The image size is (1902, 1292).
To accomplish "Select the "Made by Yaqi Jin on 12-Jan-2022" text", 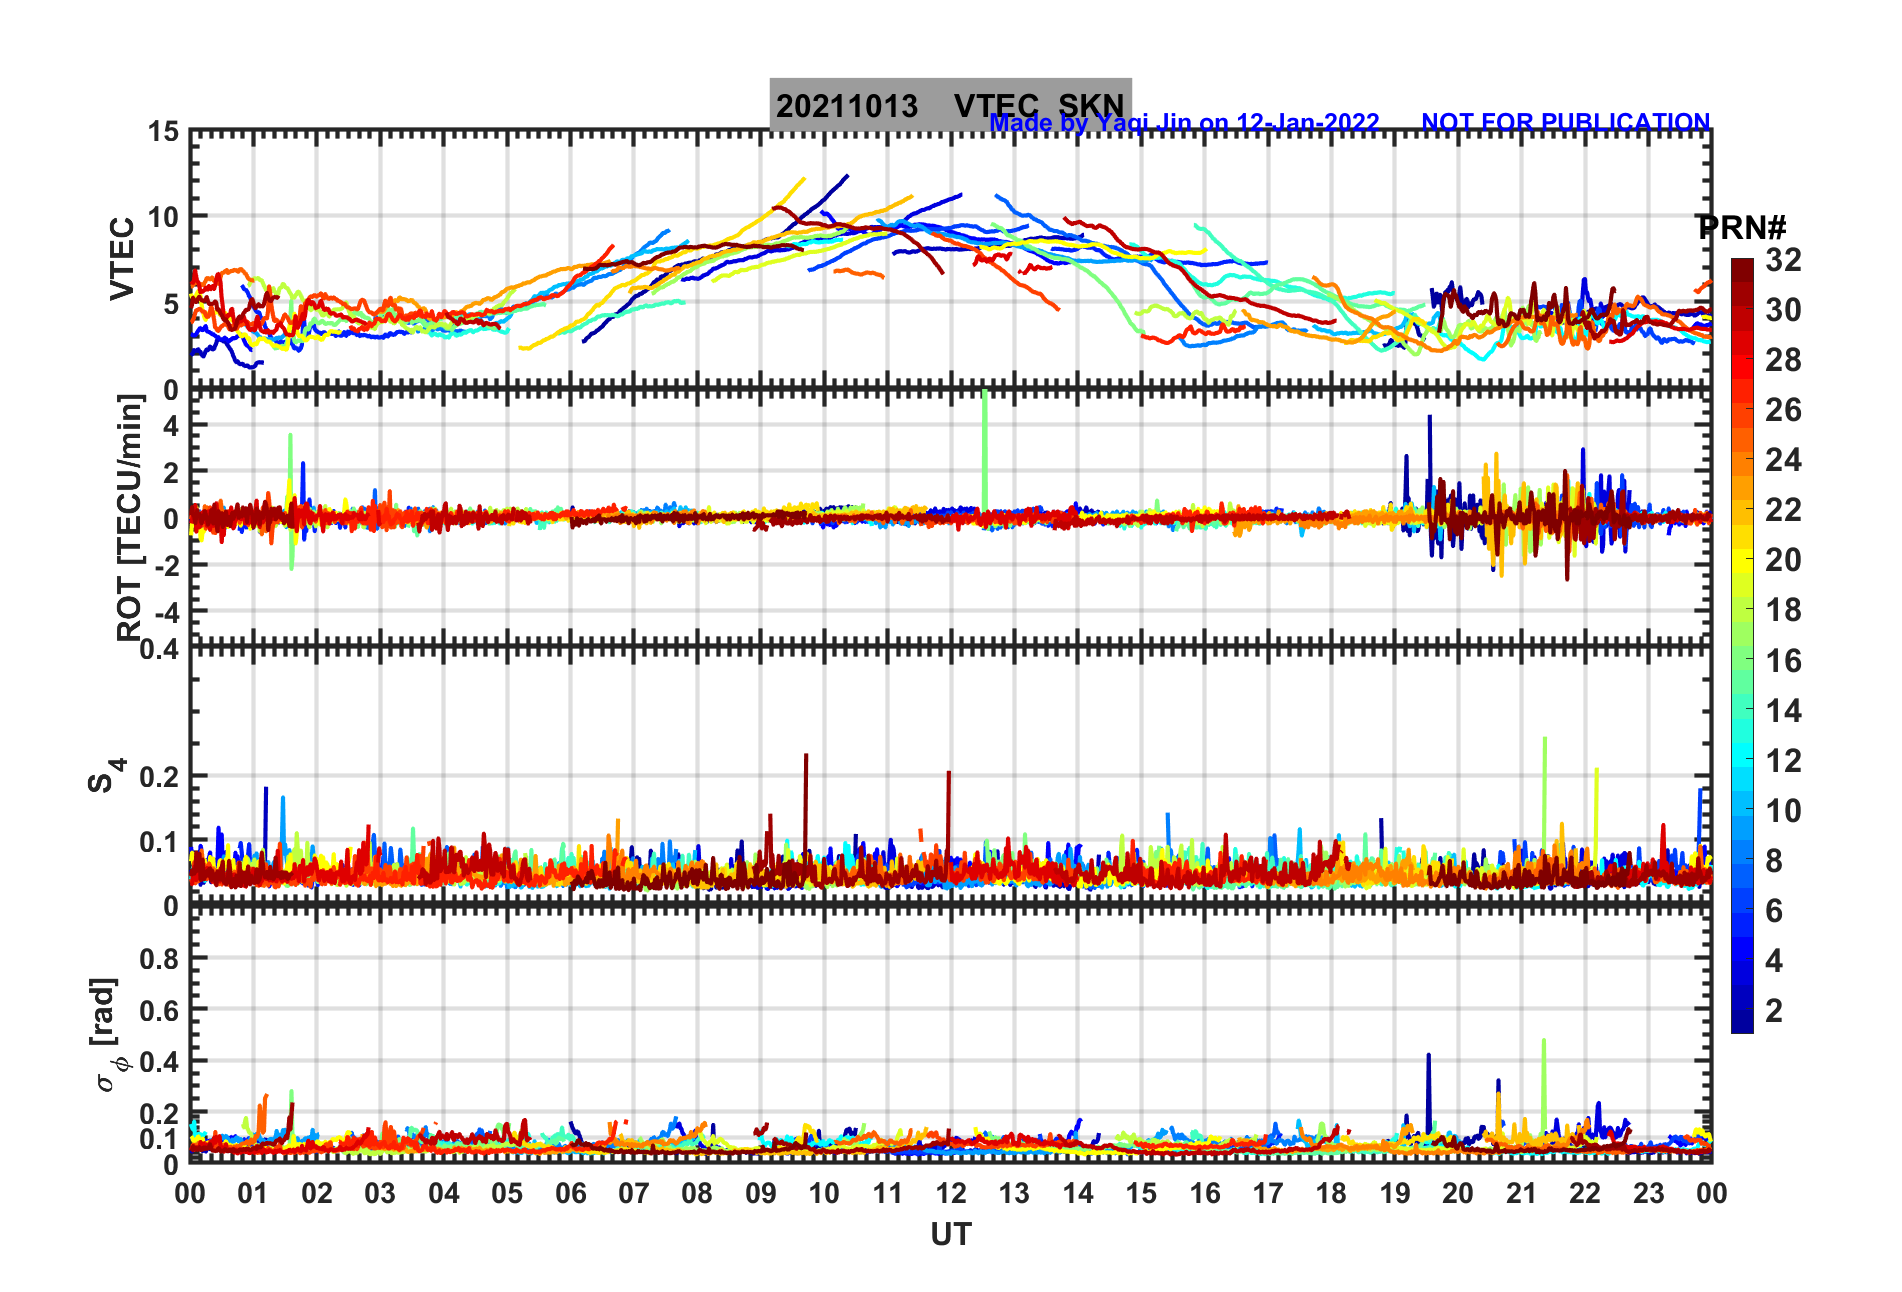I will click(x=1184, y=123).
